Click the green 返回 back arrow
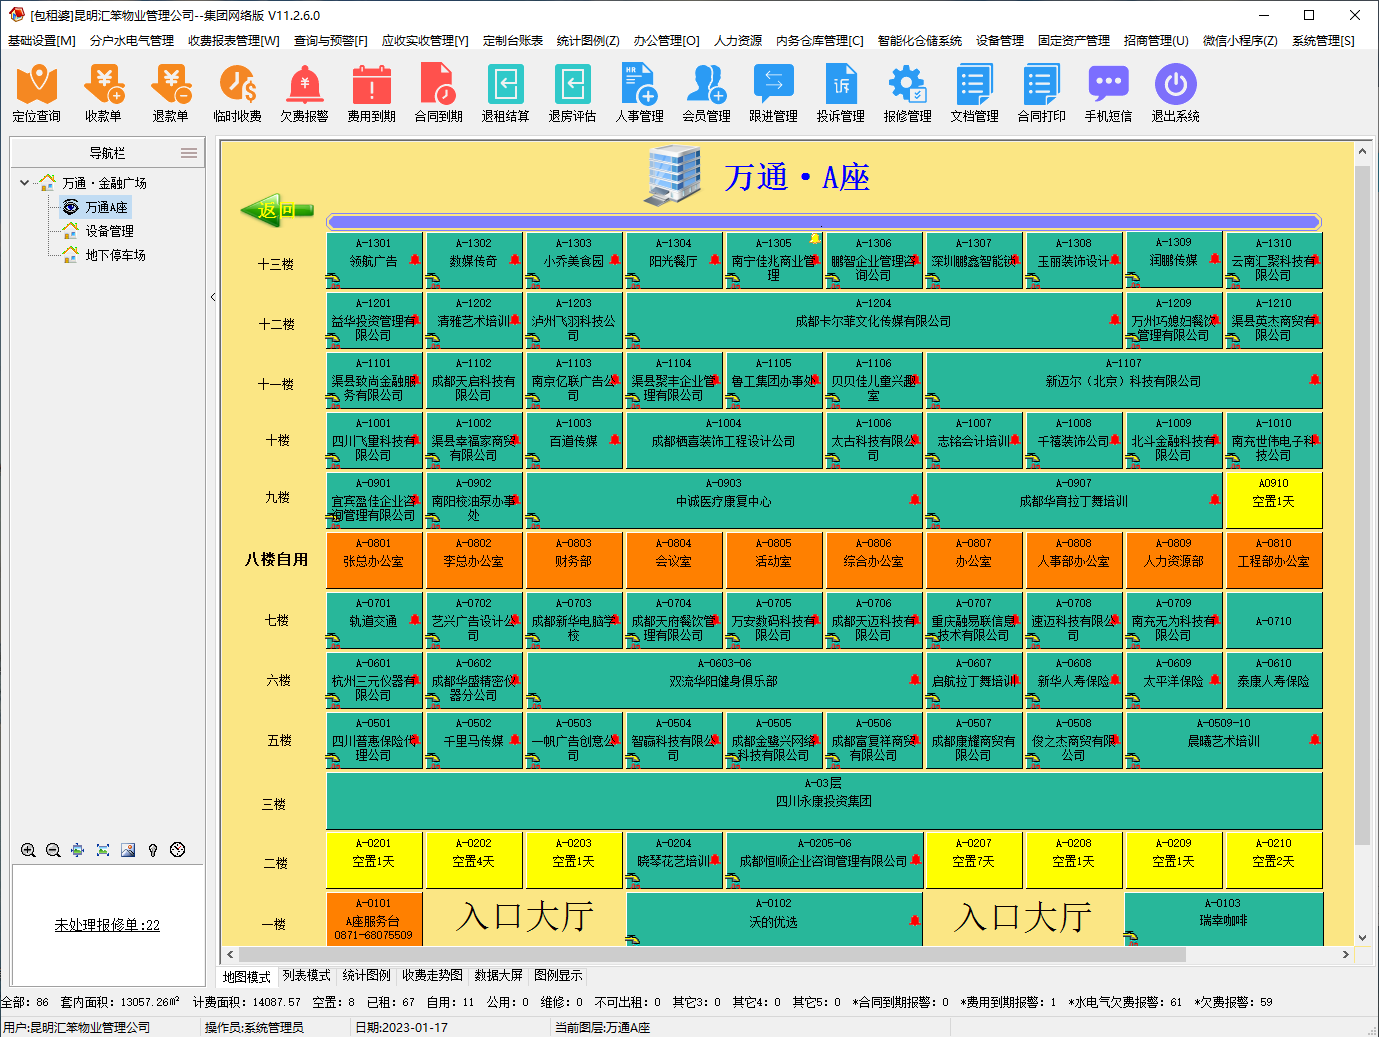1379x1037 pixels. tap(276, 210)
